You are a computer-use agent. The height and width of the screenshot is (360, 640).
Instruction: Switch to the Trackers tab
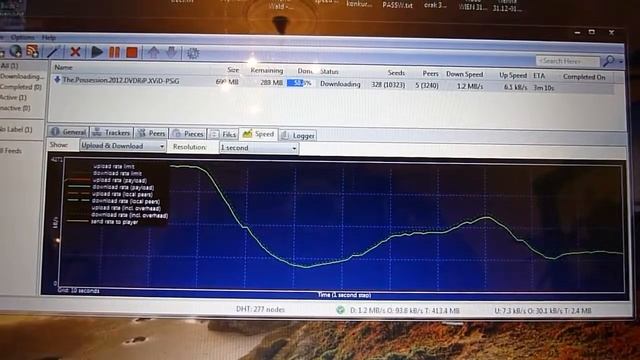[111, 132]
